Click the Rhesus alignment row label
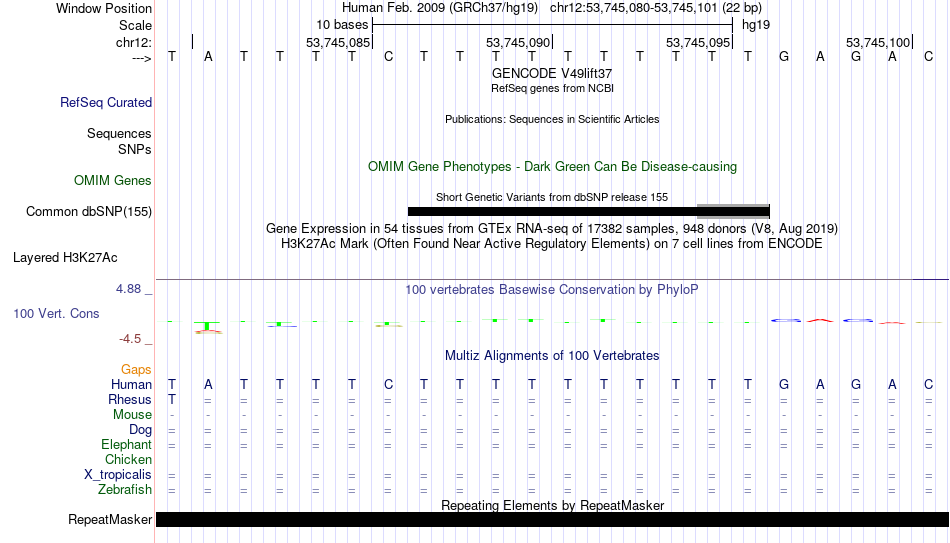 pyautogui.click(x=130, y=400)
